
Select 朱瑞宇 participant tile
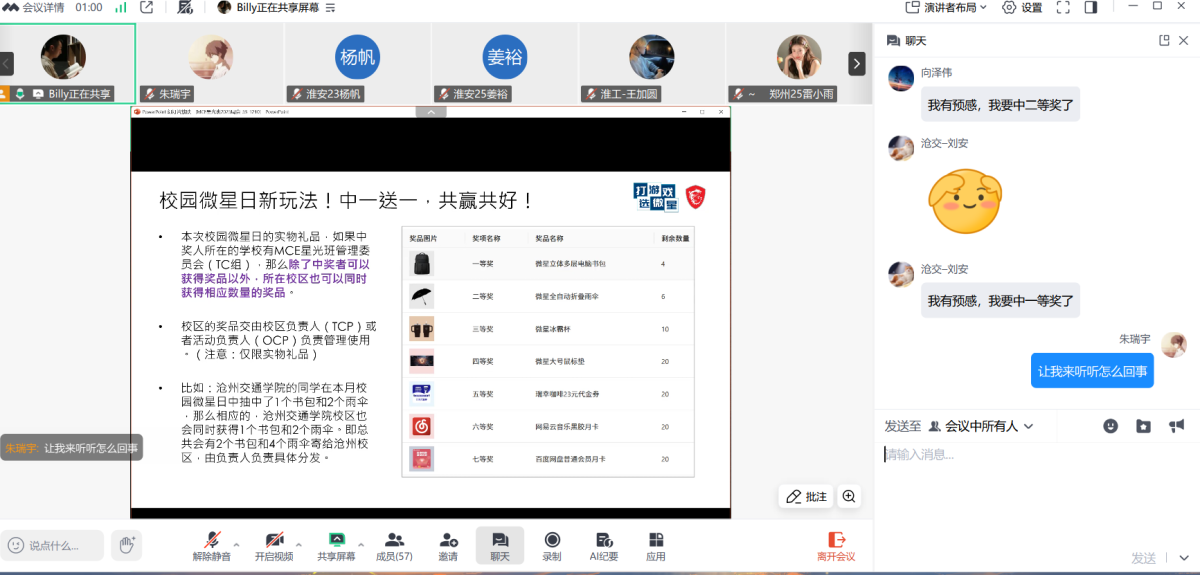[x=210, y=63]
